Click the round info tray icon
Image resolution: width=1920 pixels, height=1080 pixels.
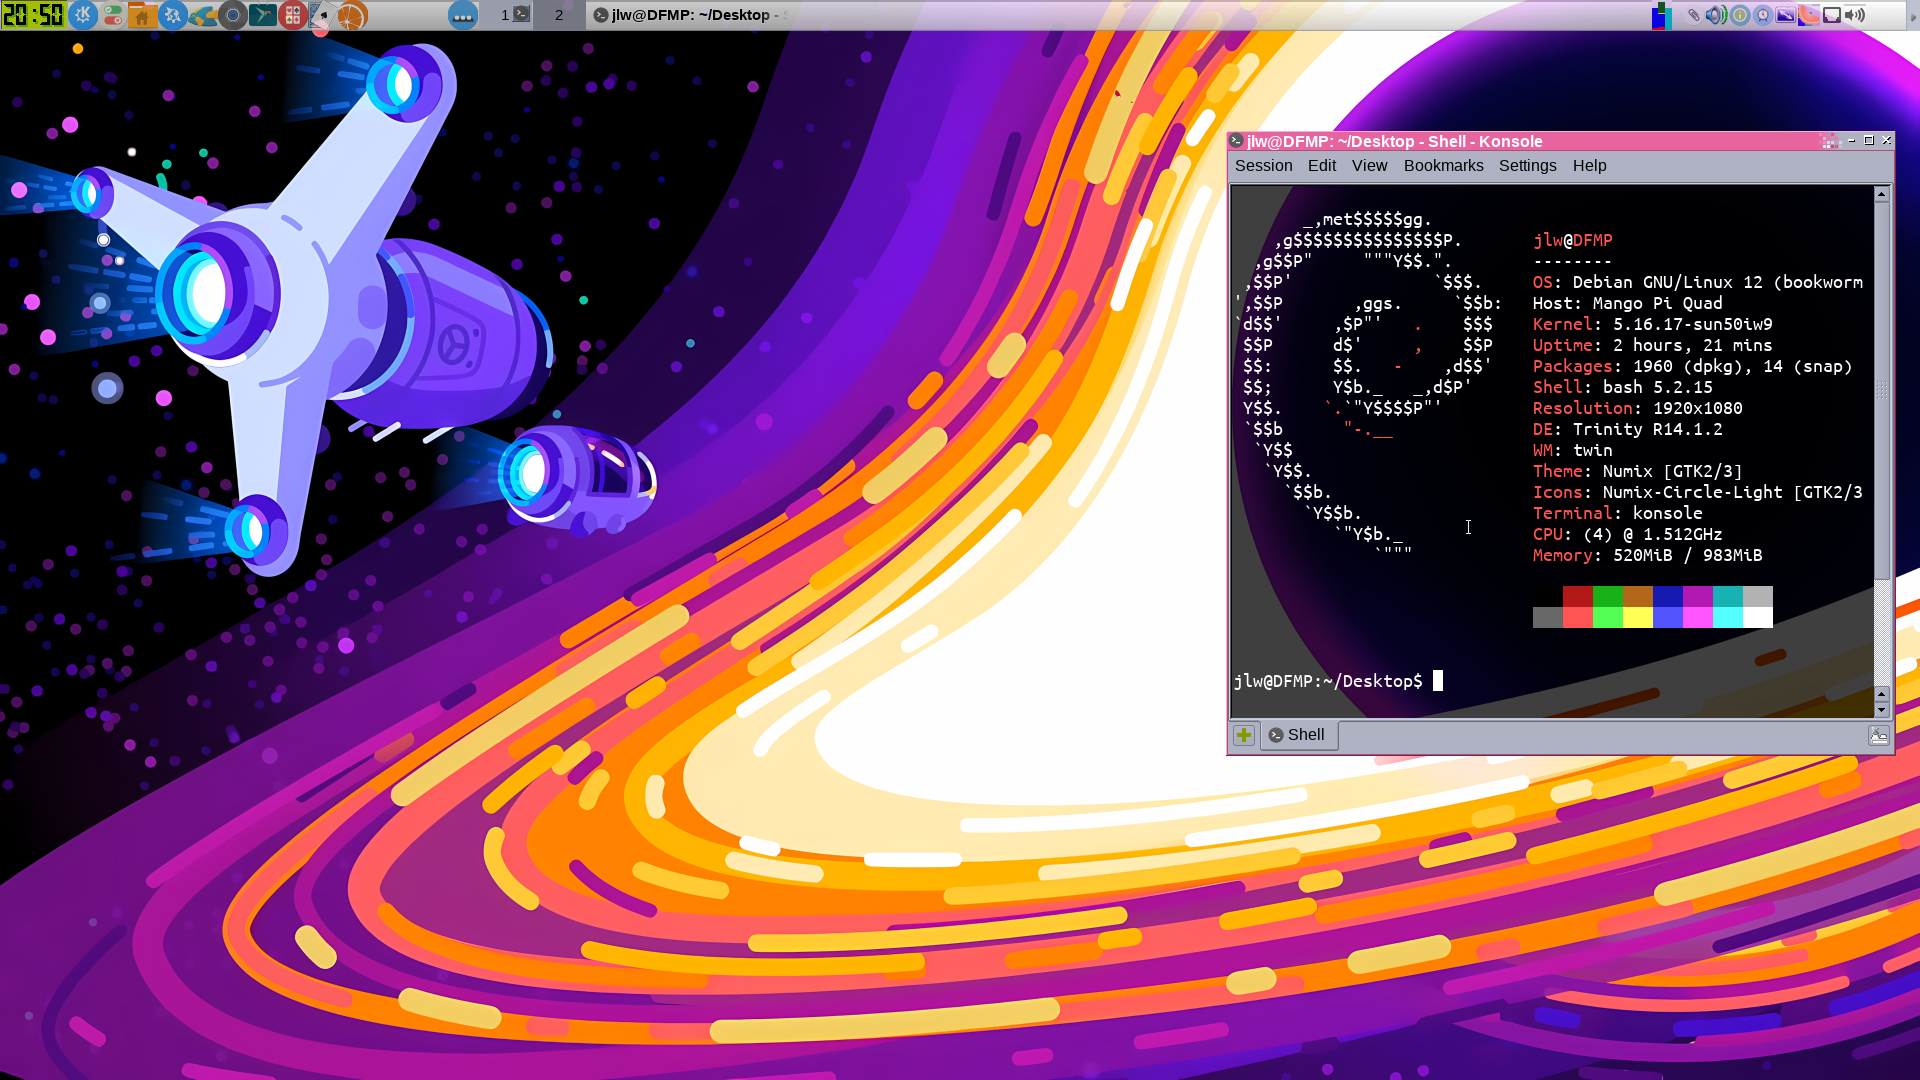click(x=1740, y=15)
